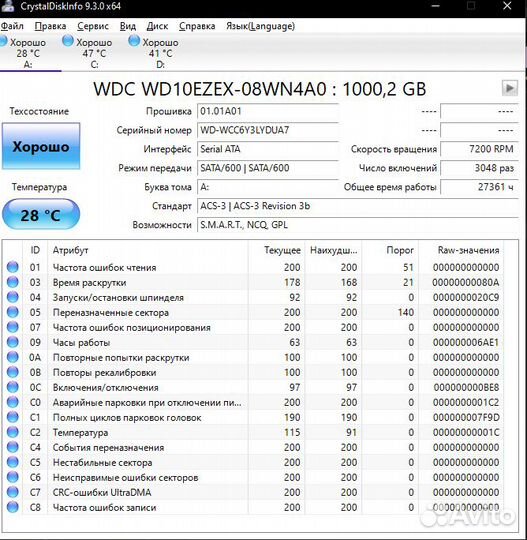Click status circle for Время раскрутки

click(13, 282)
